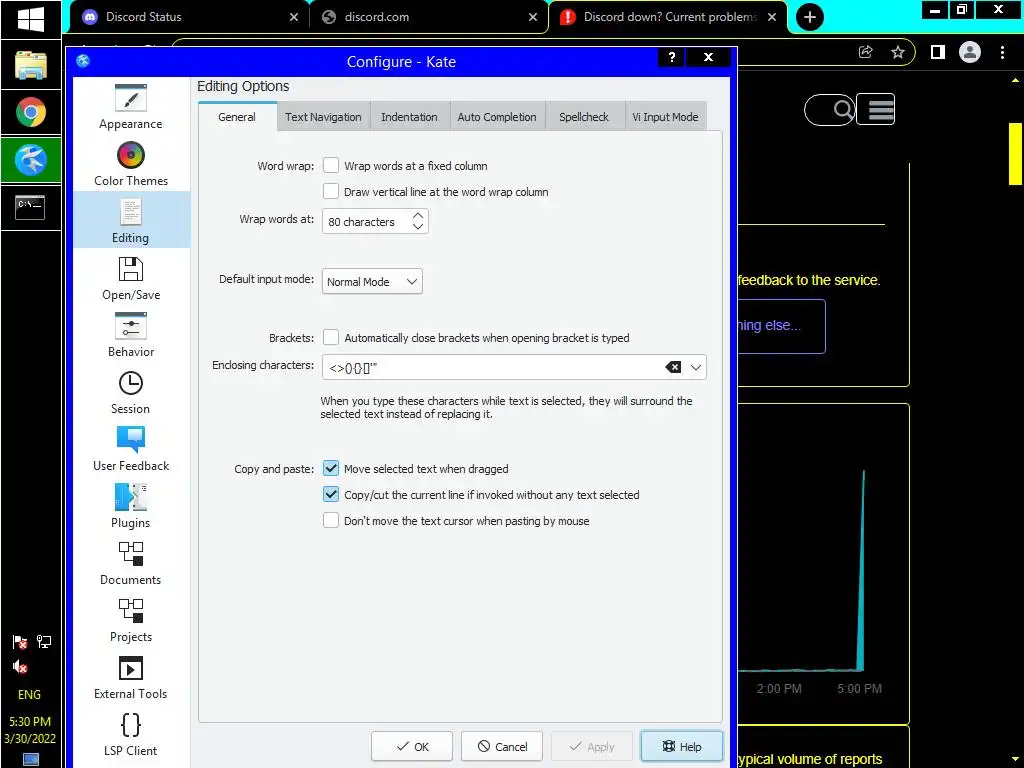Switch to the General tab
Screen dimensions: 1024x768
[x=237, y=117]
